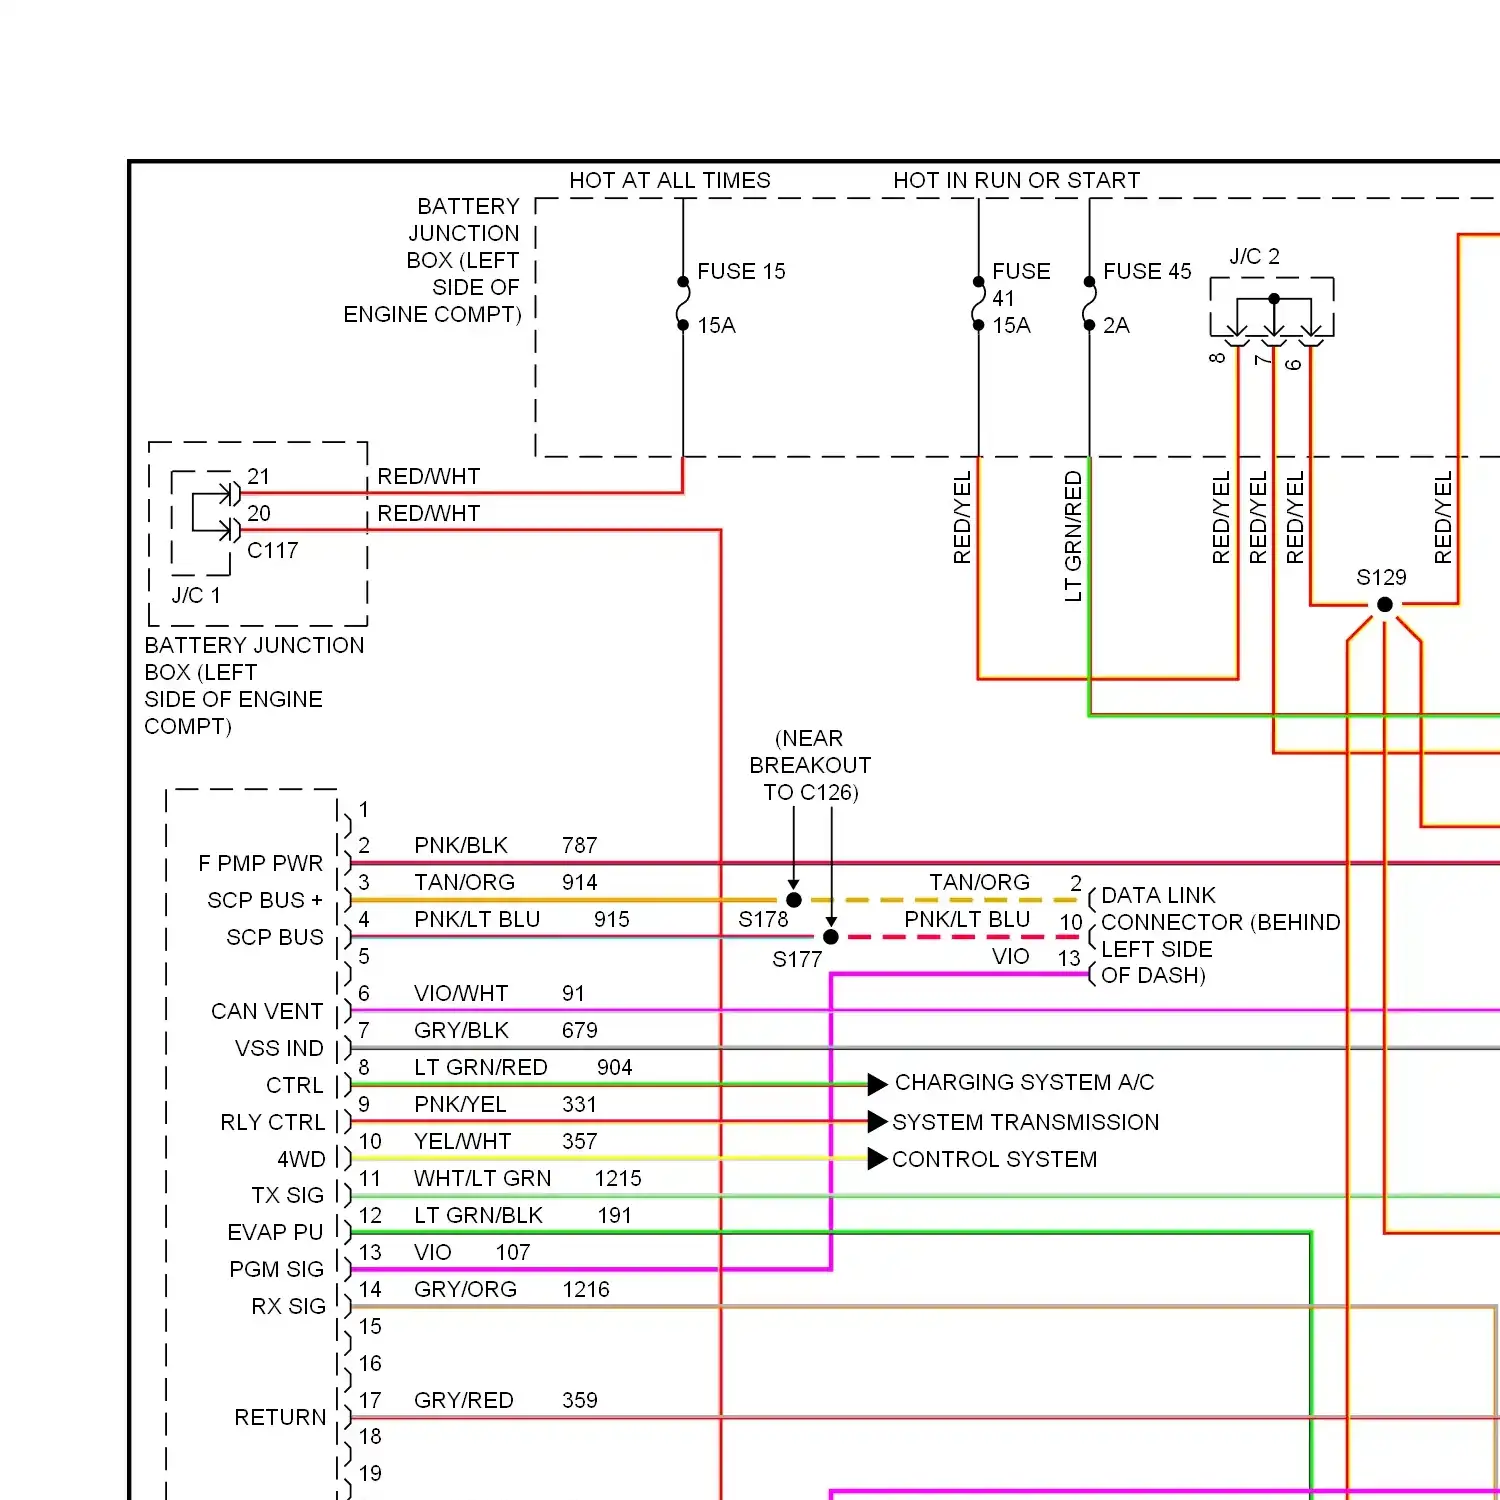Click circuit number "1216"

[x=585, y=1289]
